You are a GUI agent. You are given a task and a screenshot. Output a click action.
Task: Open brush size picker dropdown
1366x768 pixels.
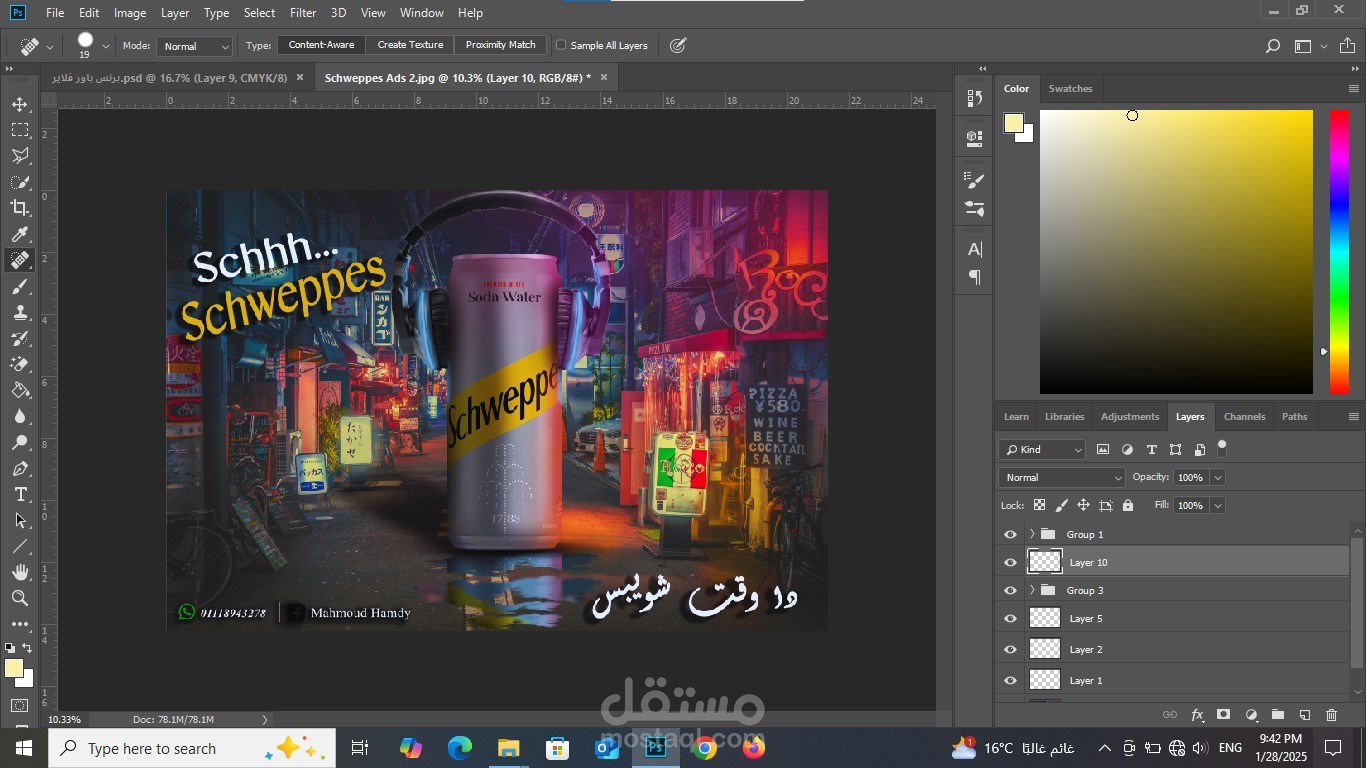[106, 46]
